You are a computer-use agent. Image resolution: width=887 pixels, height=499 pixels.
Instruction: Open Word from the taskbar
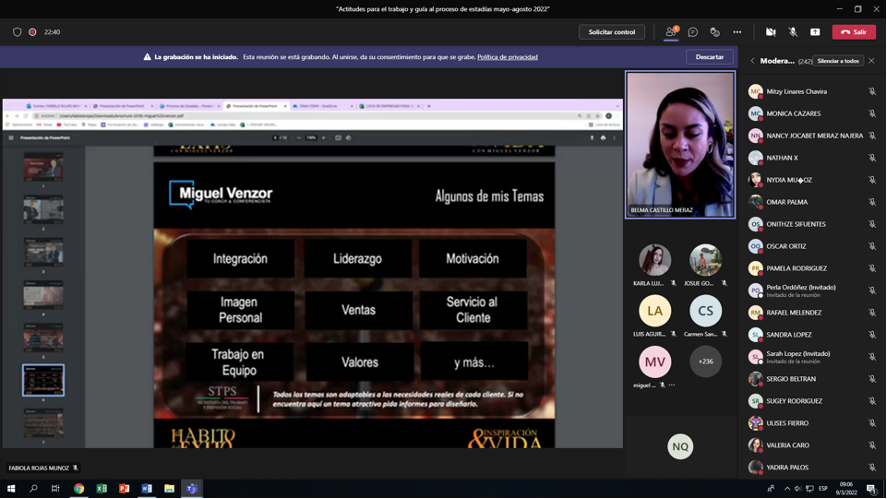pyautogui.click(x=147, y=489)
